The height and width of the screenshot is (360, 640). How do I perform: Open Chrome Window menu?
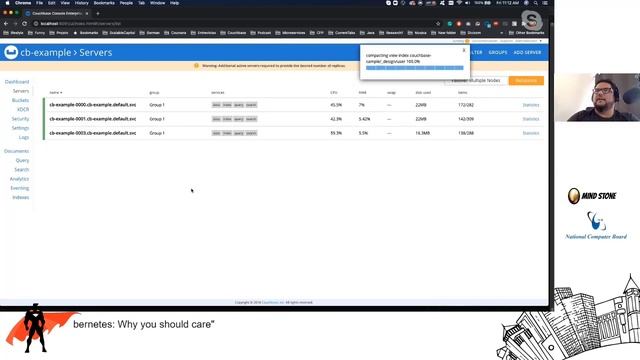[158, 3]
